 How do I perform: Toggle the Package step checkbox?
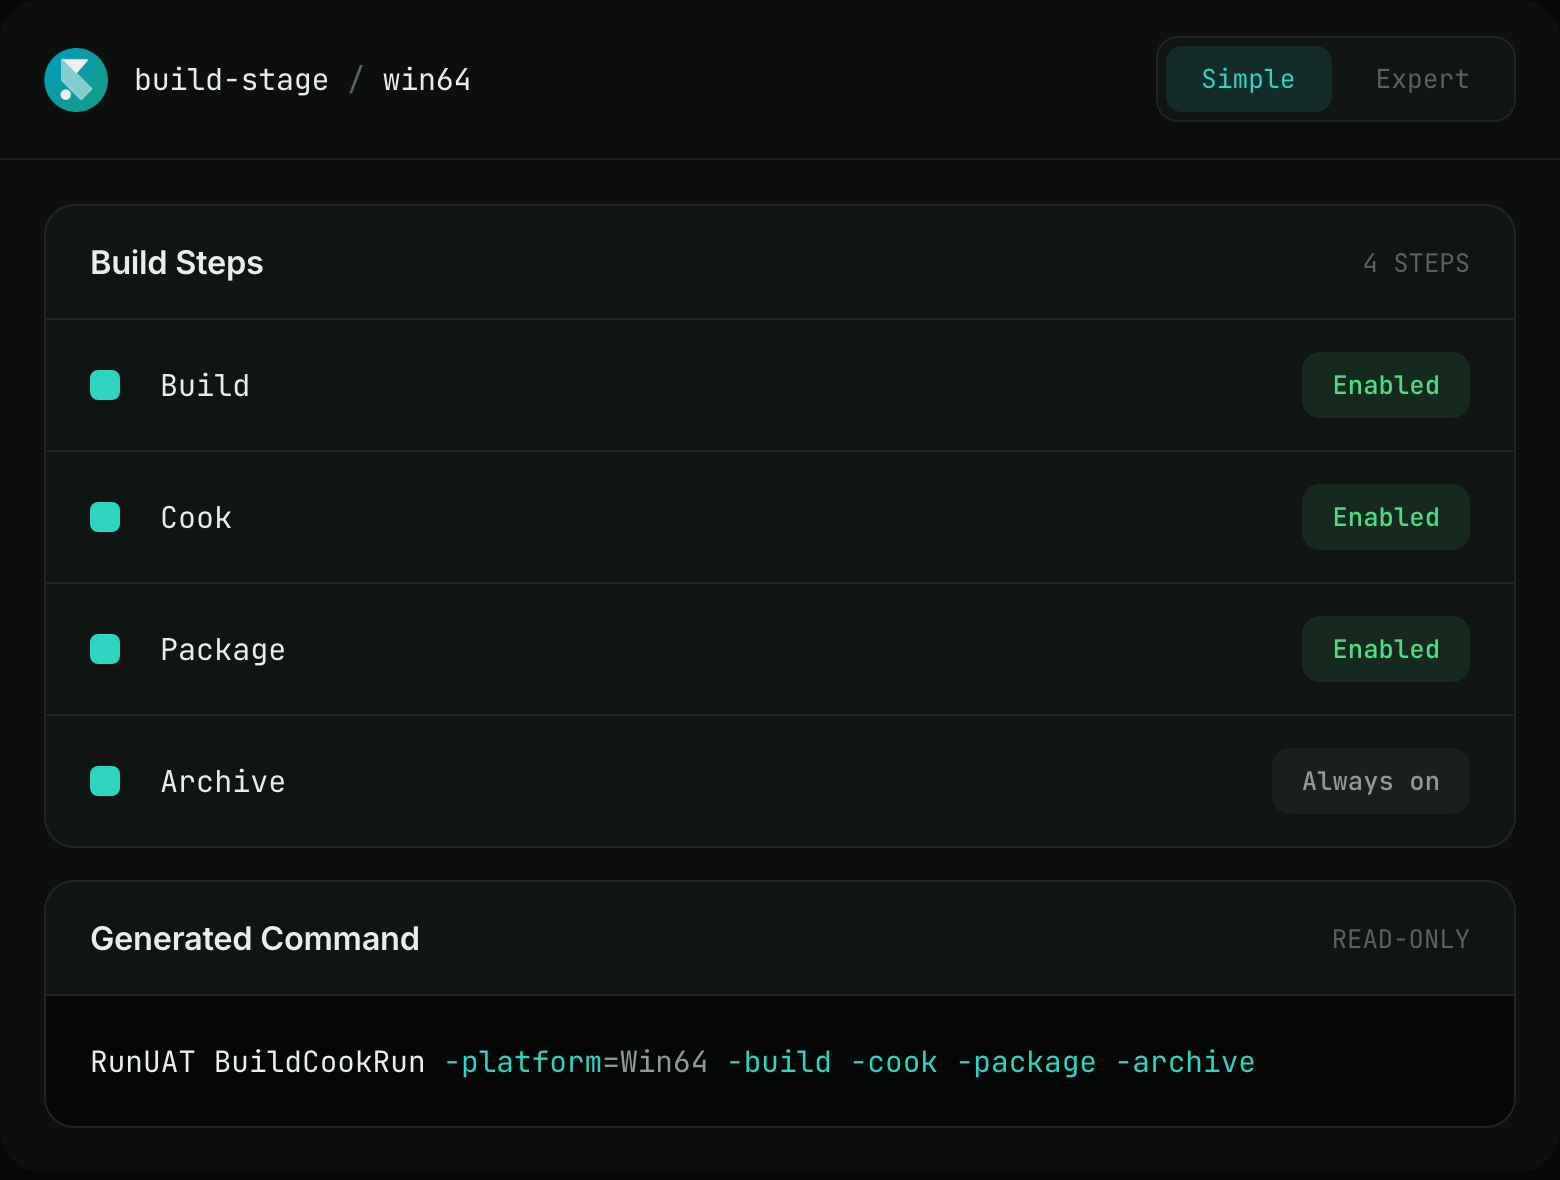(105, 649)
